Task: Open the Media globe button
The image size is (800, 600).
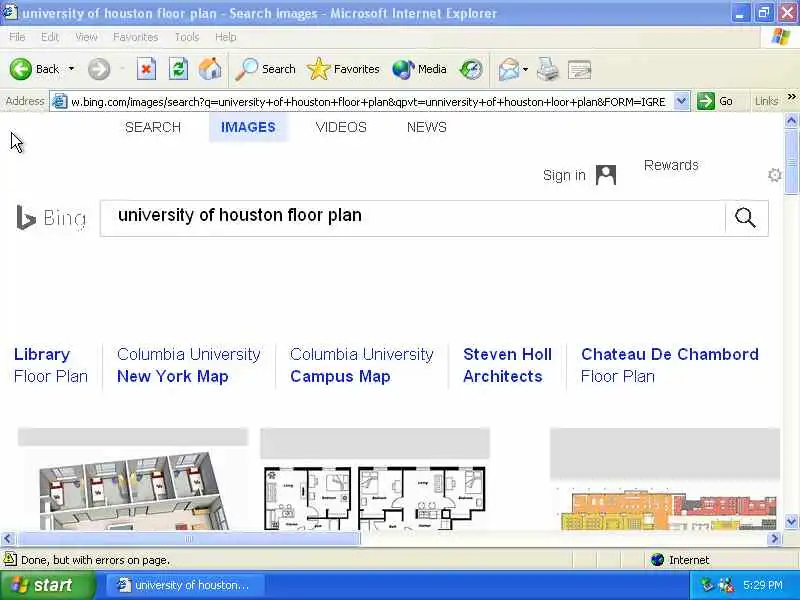Action: 419,69
